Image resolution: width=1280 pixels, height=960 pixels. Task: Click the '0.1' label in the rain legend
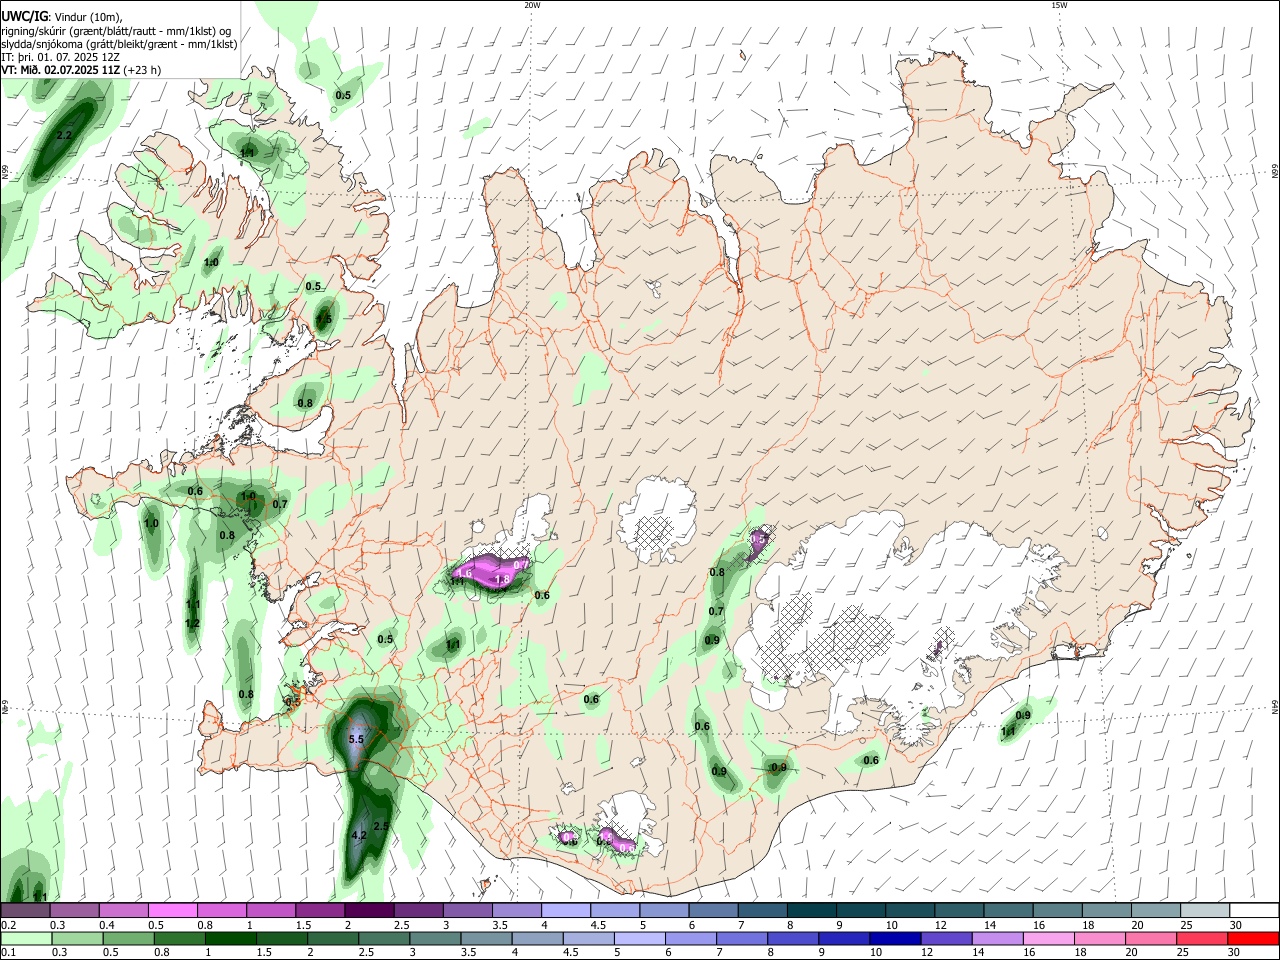coord(9,952)
